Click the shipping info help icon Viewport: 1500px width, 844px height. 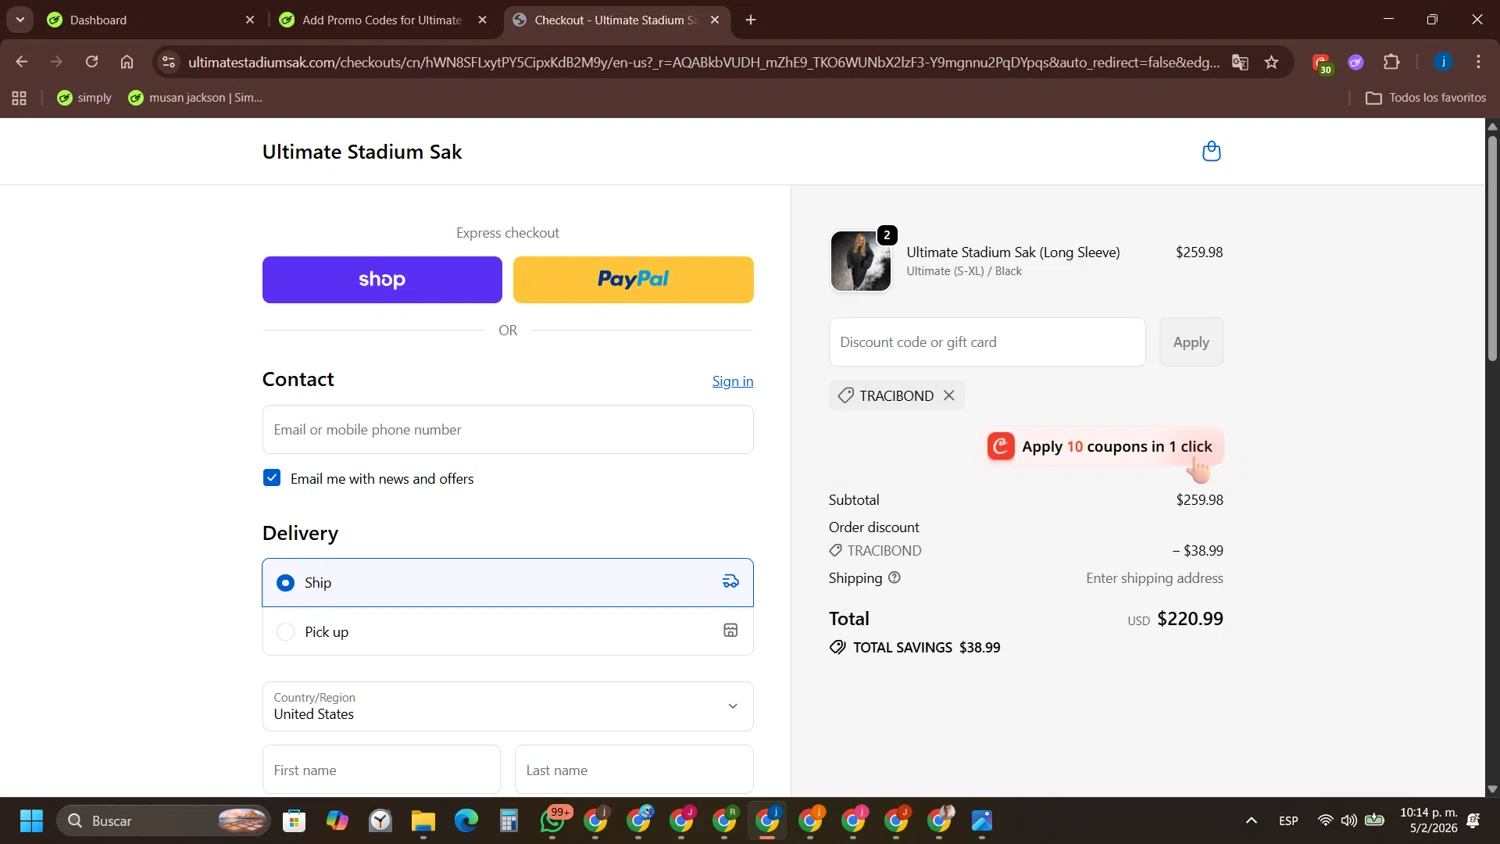[x=894, y=577]
